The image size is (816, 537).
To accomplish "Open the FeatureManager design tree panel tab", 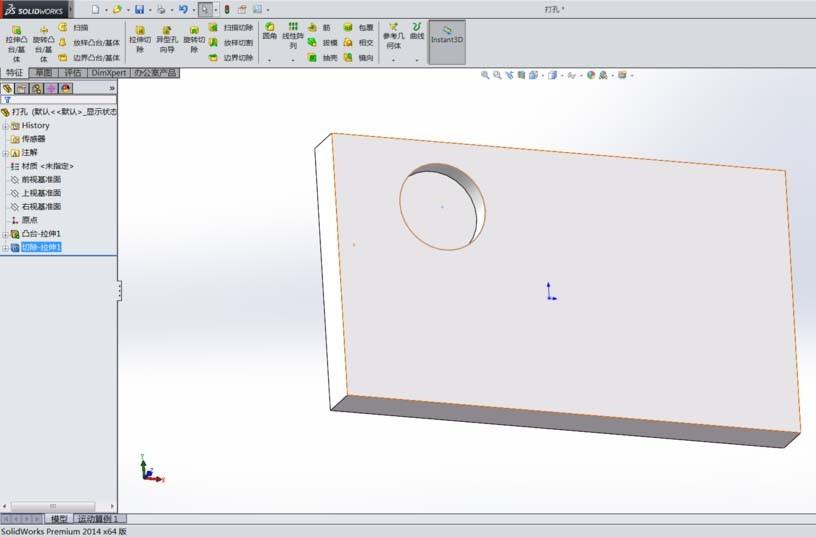I will click(x=7, y=88).
